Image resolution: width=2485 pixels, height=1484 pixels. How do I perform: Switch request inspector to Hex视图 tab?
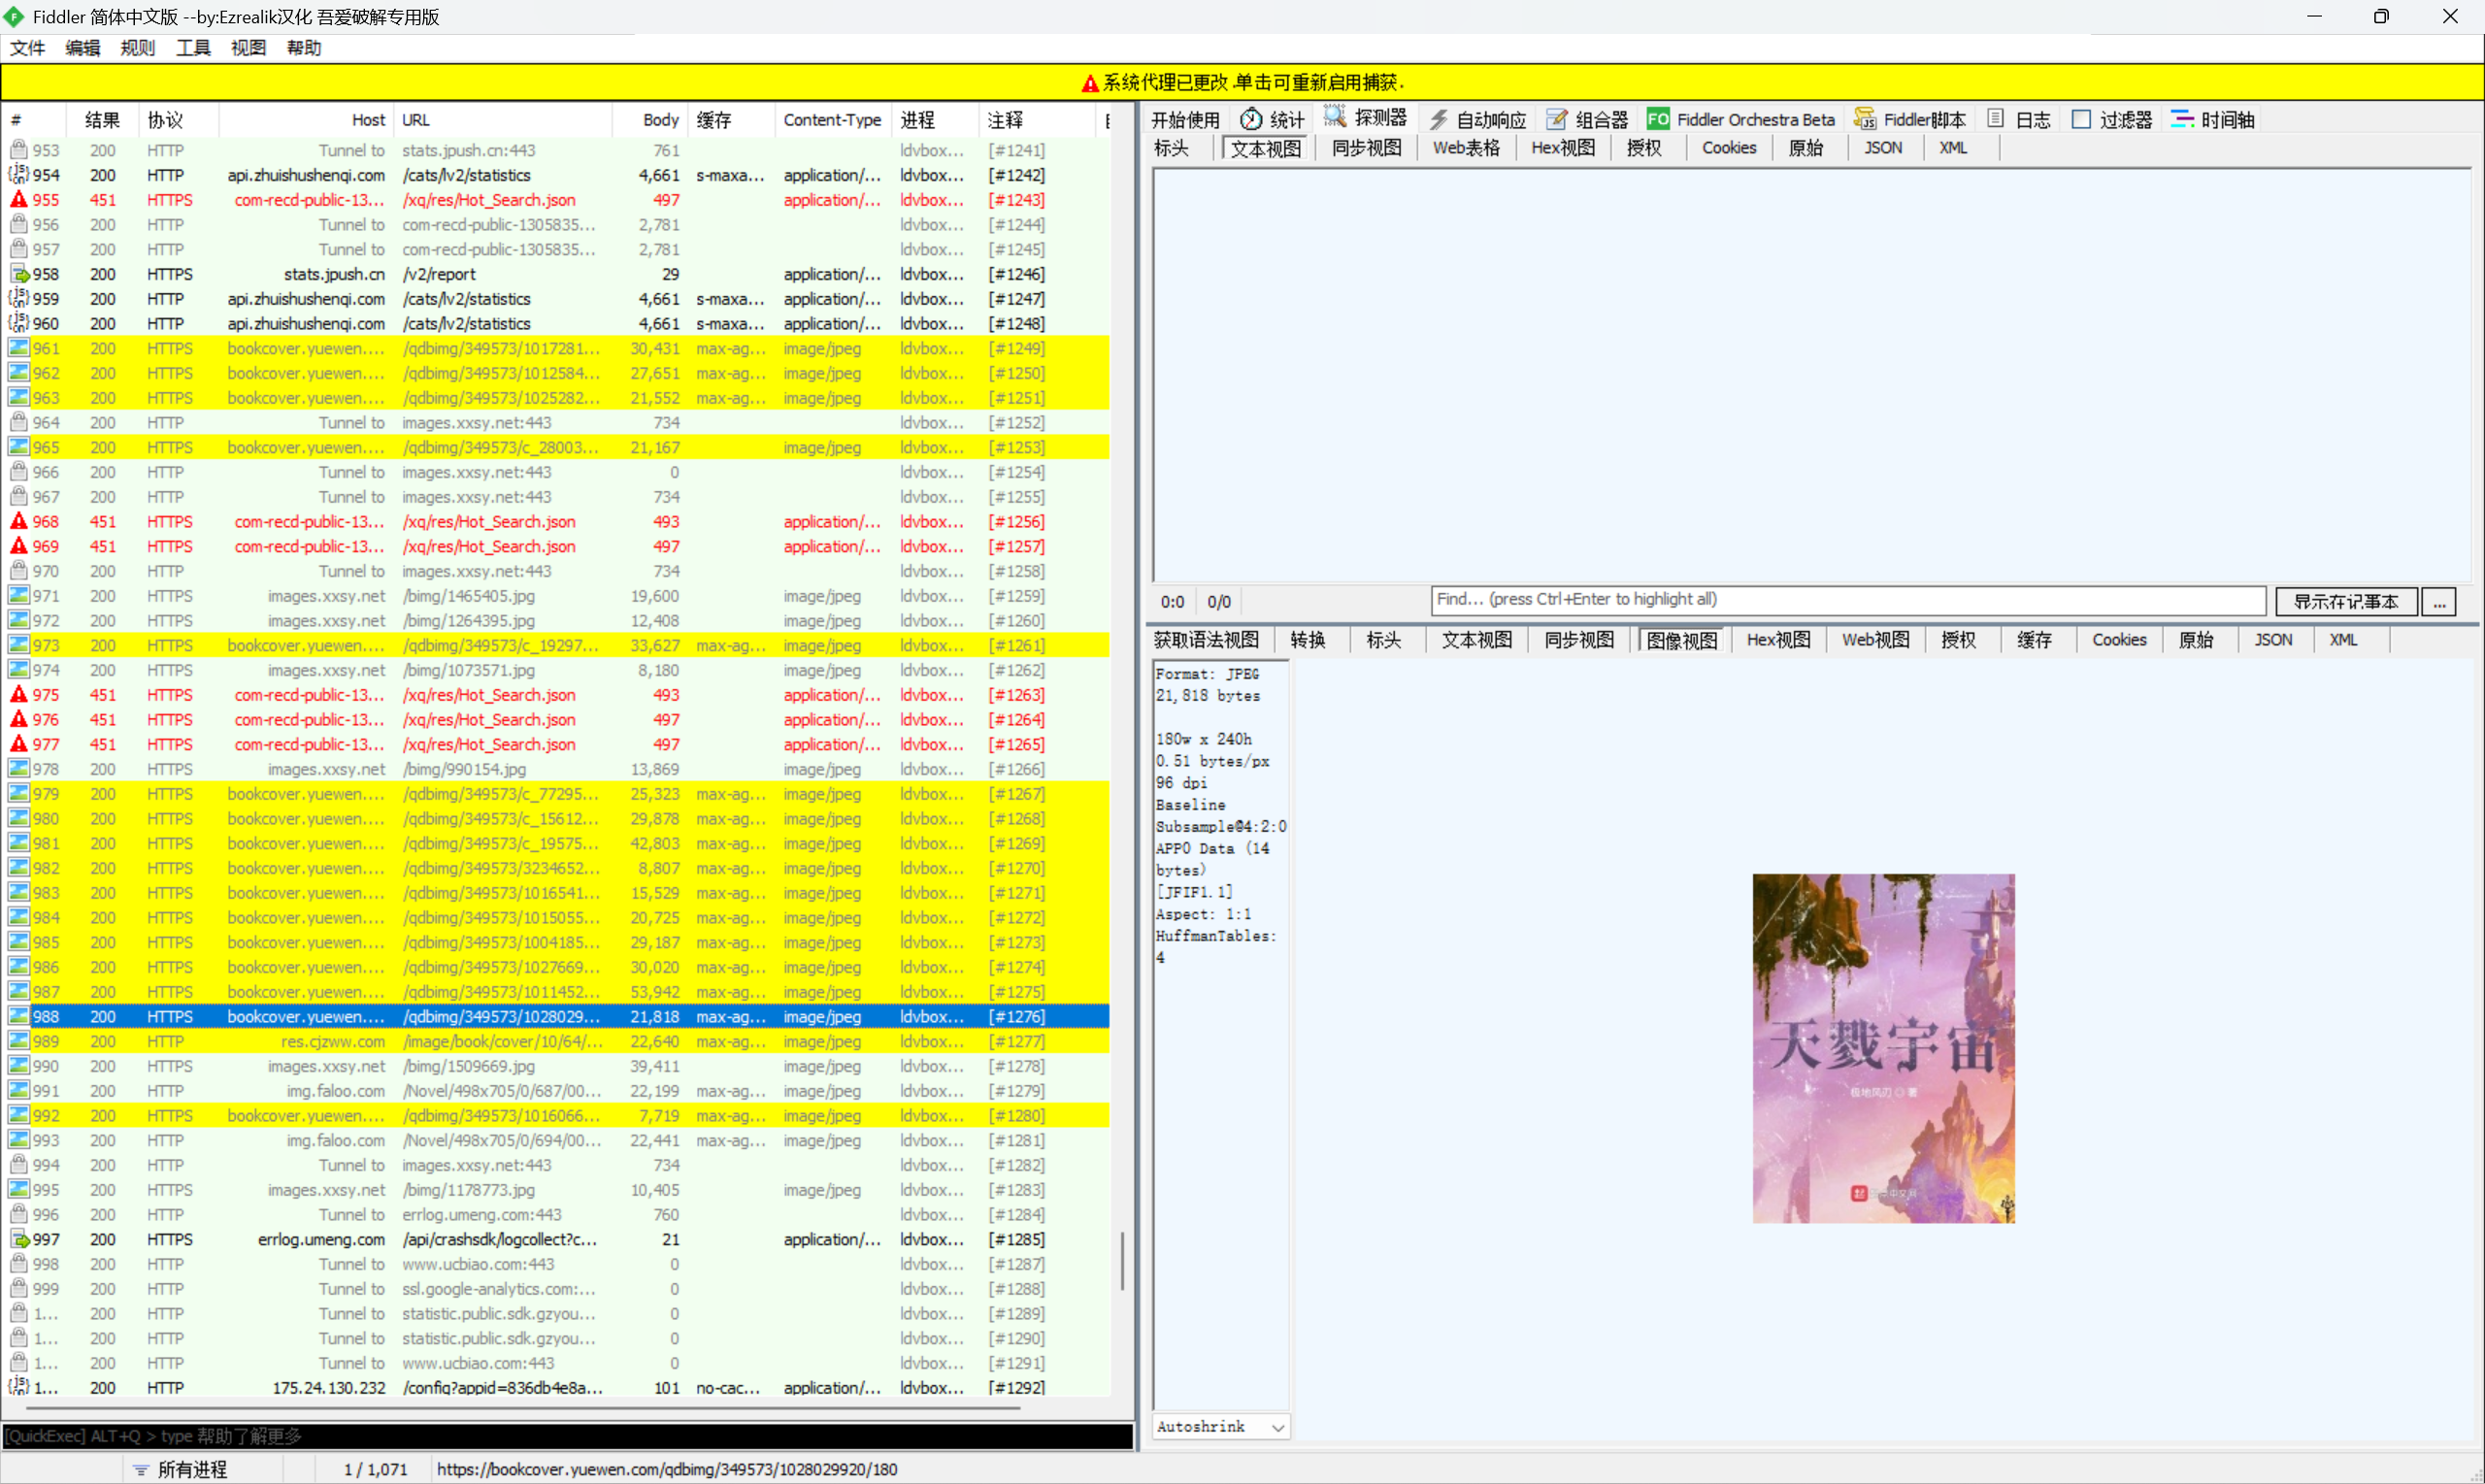(1563, 148)
